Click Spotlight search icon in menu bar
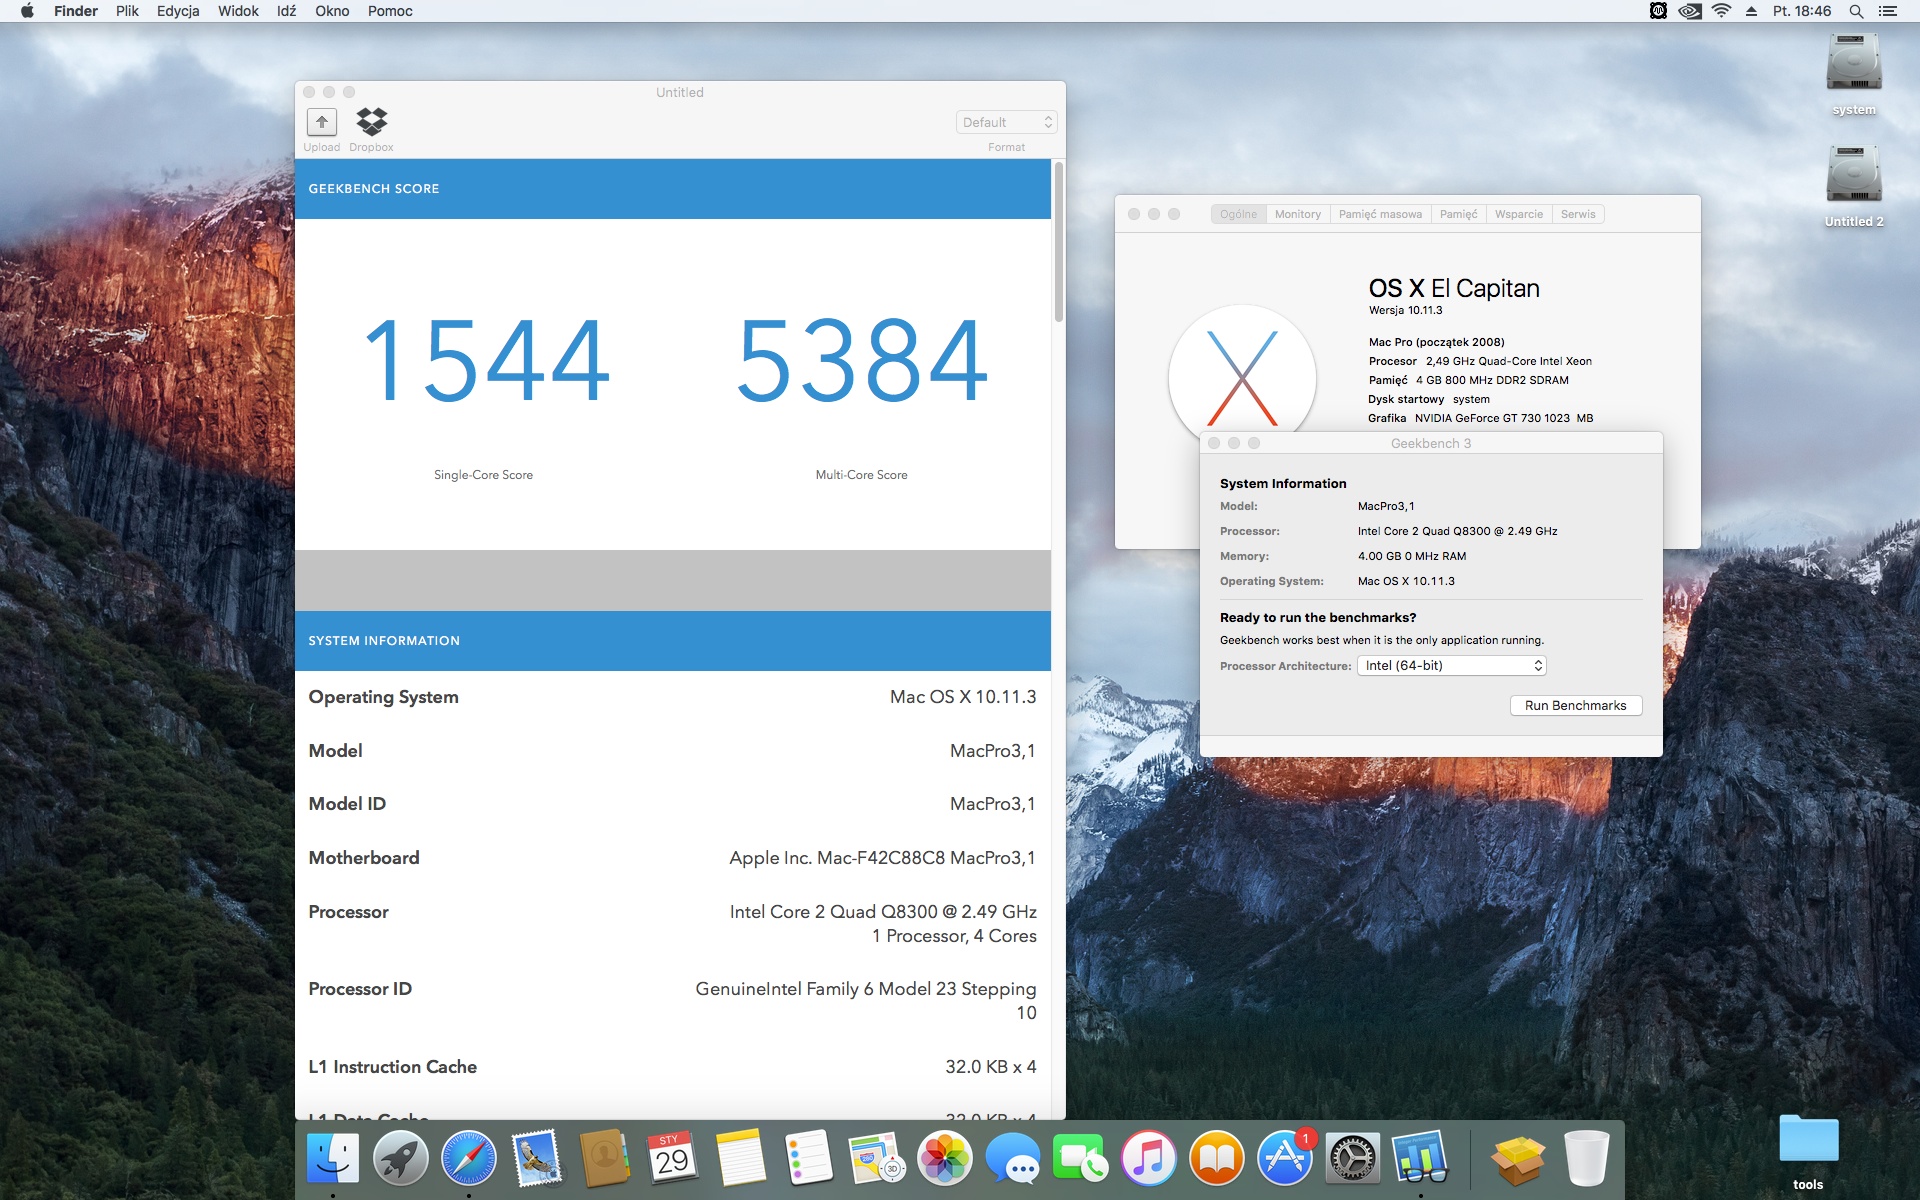The width and height of the screenshot is (1920, 1200). coord(1856,11)
